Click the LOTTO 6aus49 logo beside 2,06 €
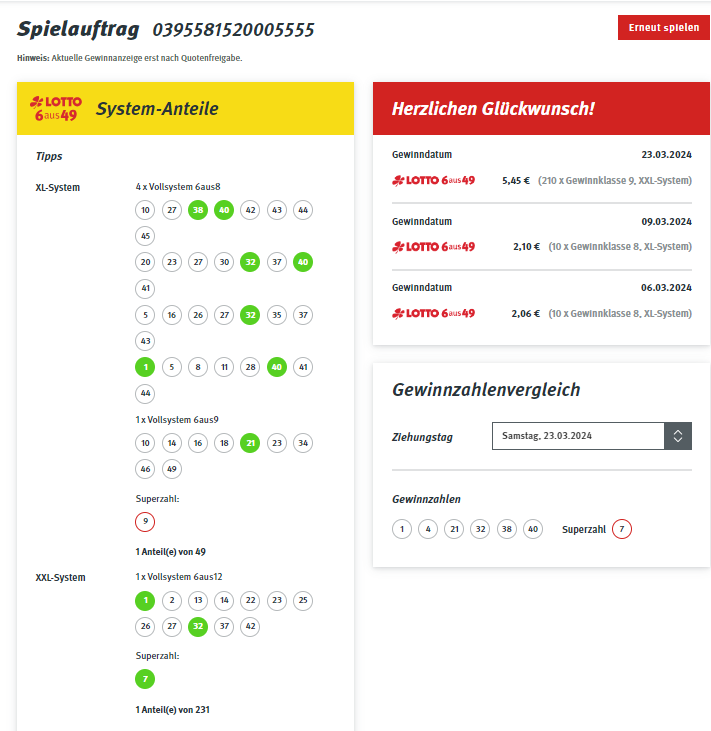Viewport: 711px width, 731px height. 434,313
